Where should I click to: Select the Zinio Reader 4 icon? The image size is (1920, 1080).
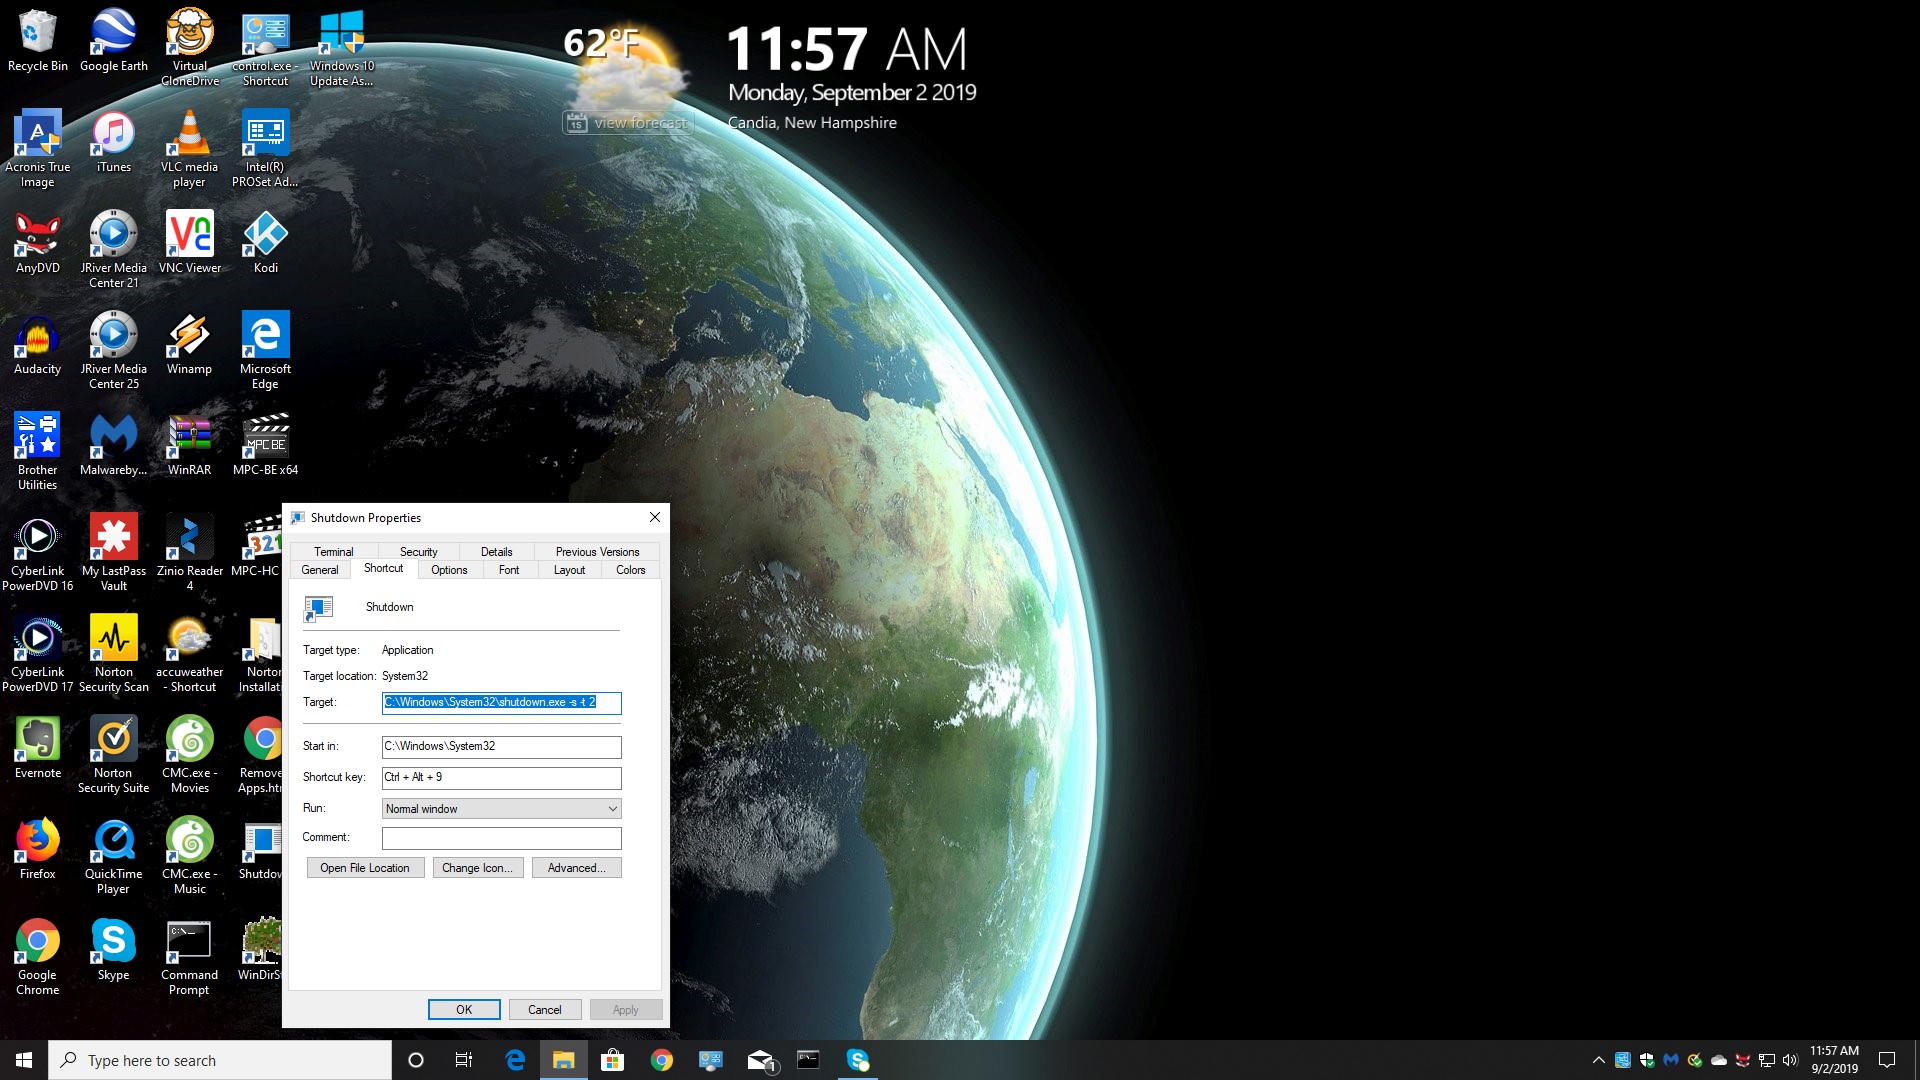click(190, 552)
